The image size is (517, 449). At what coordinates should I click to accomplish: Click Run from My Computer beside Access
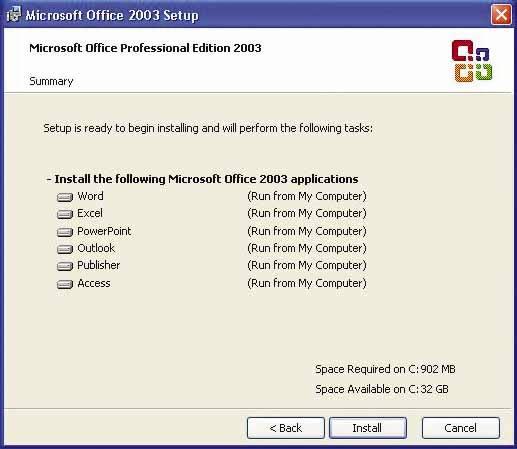coord(307,283)
